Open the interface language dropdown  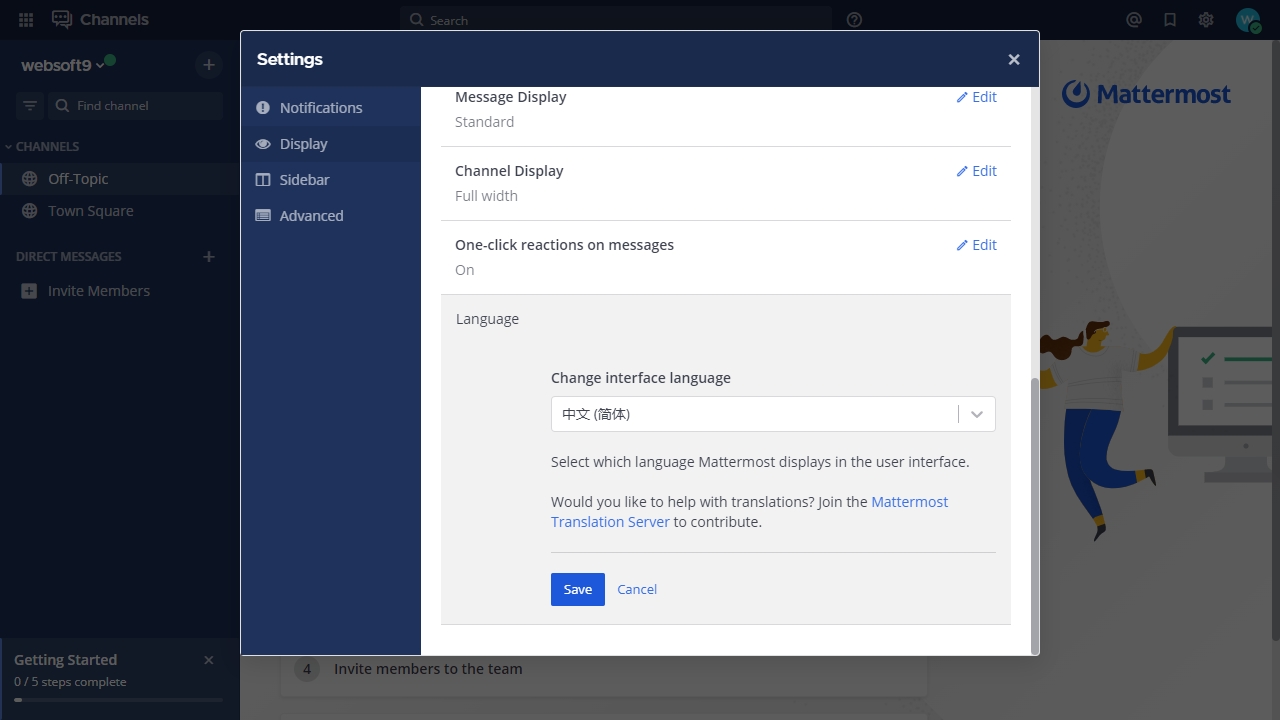click(x=772, y=414)
